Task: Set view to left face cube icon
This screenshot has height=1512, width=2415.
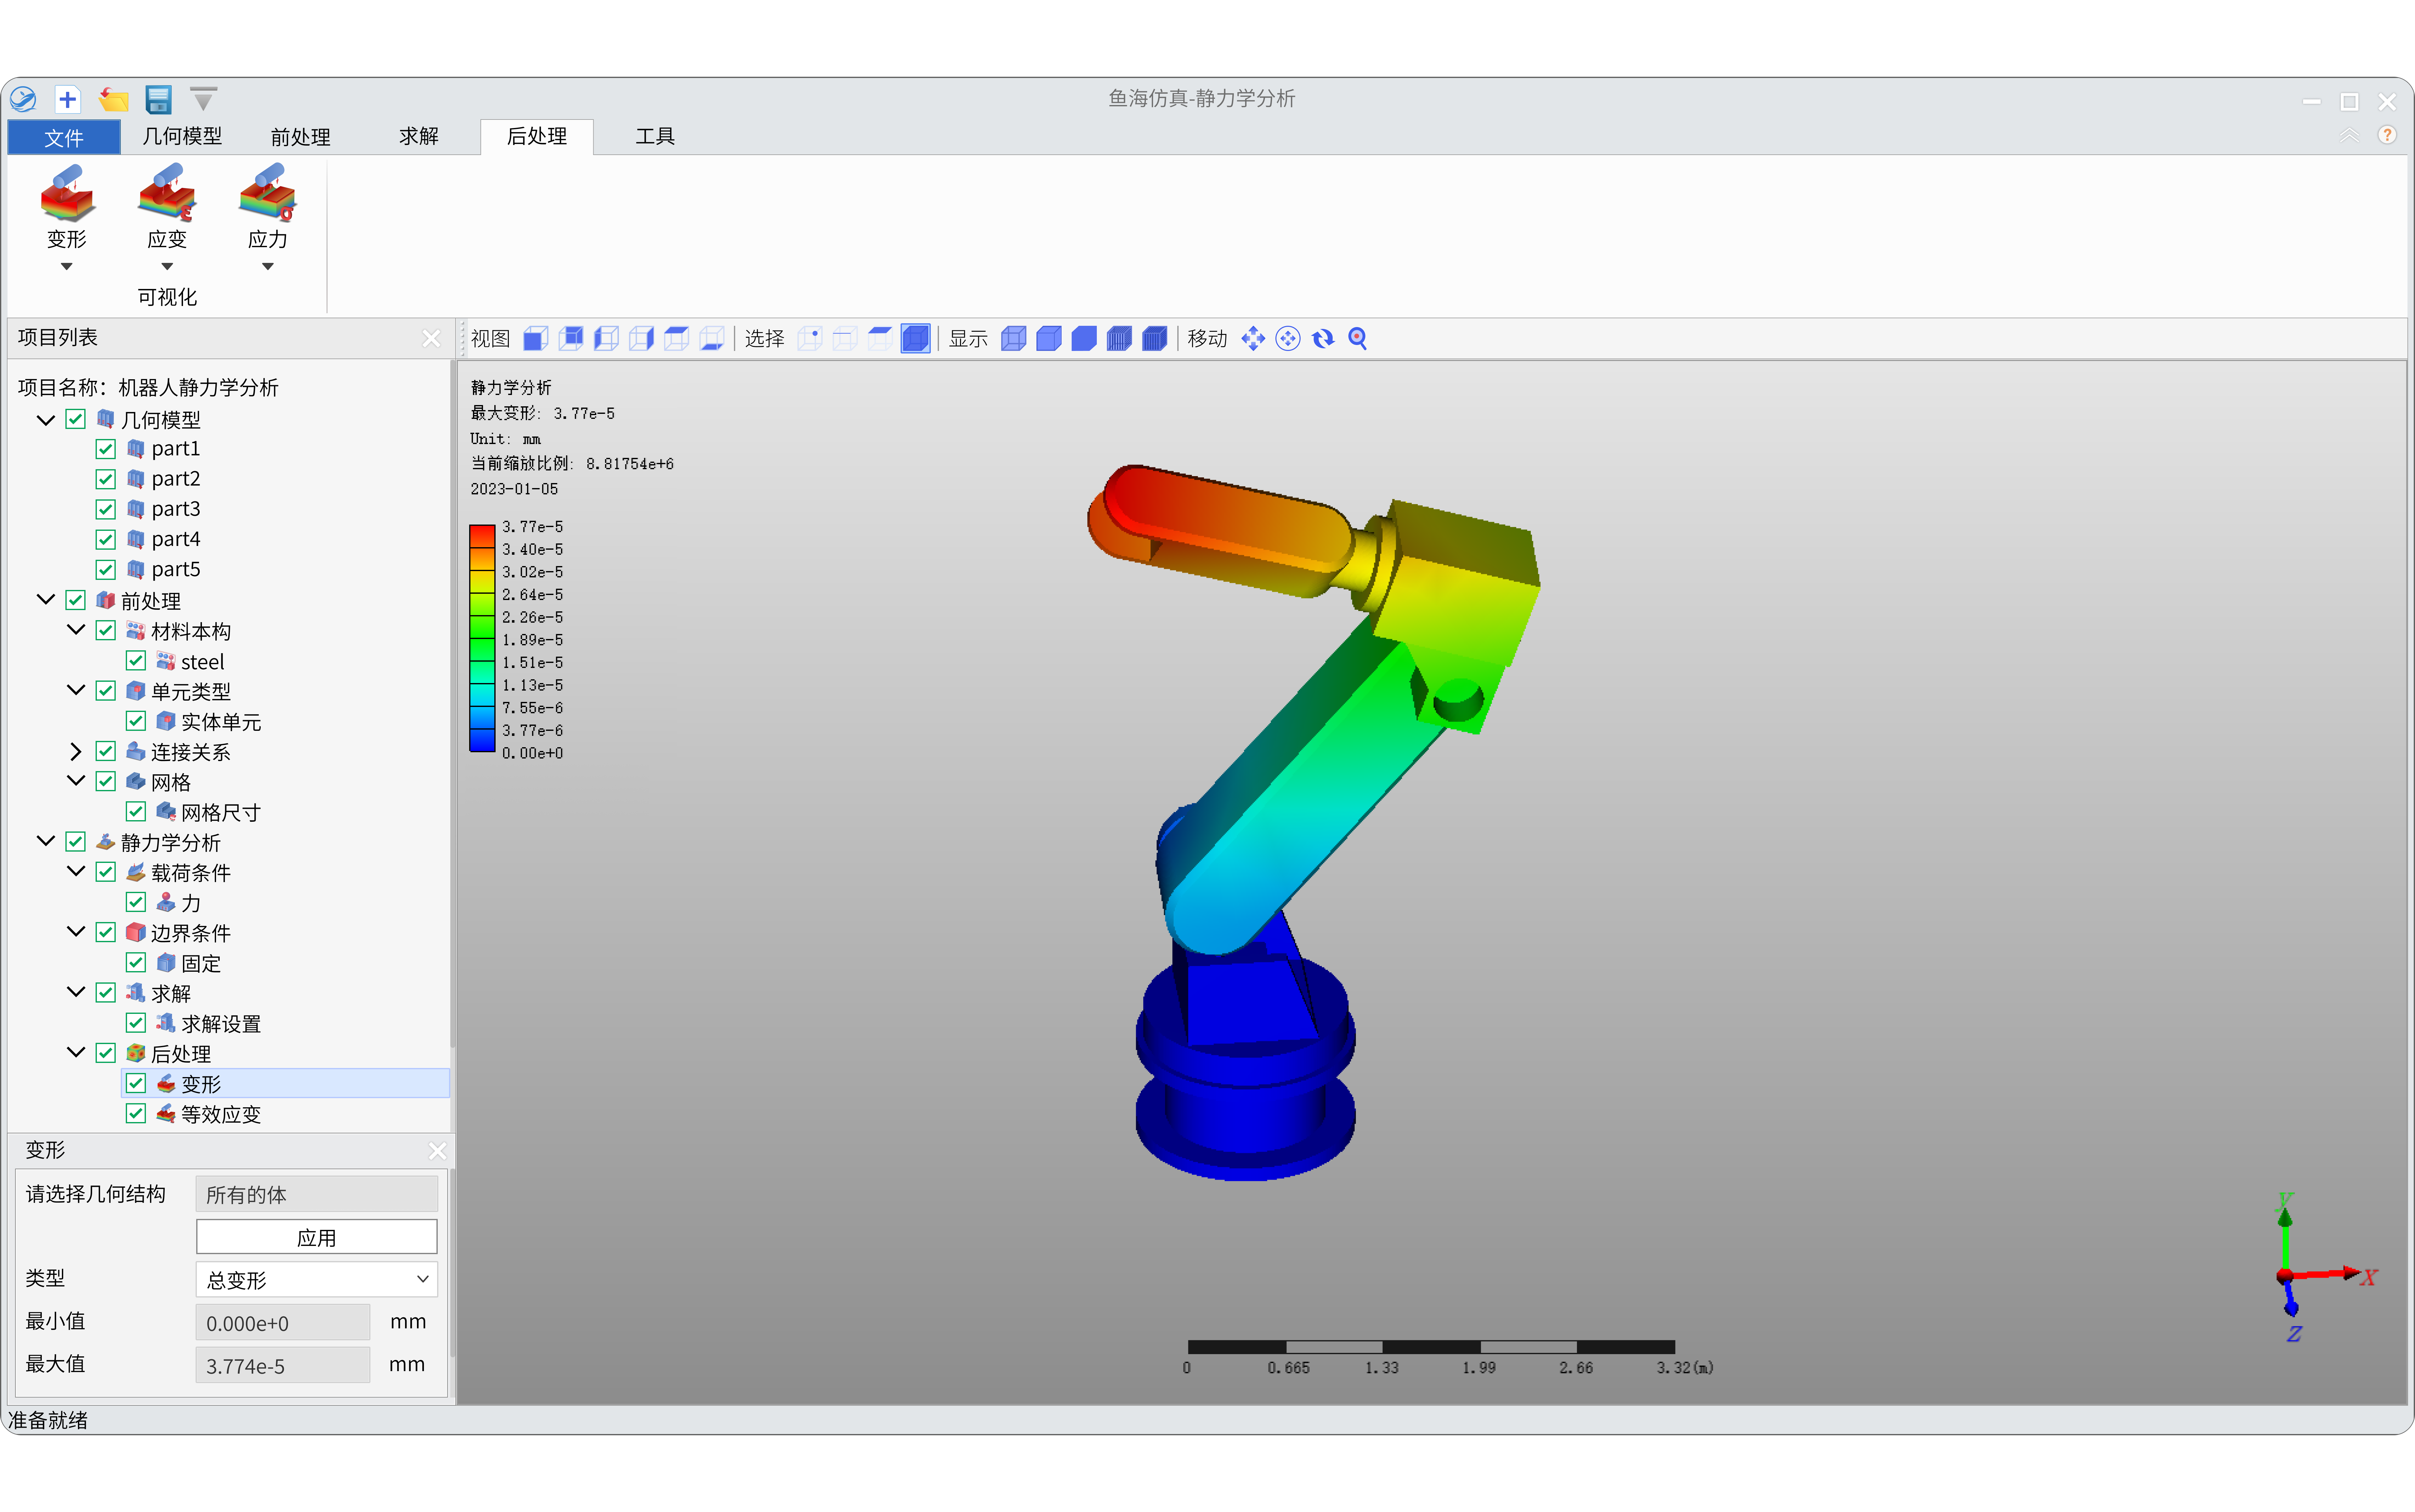Action: pos(606,339)
